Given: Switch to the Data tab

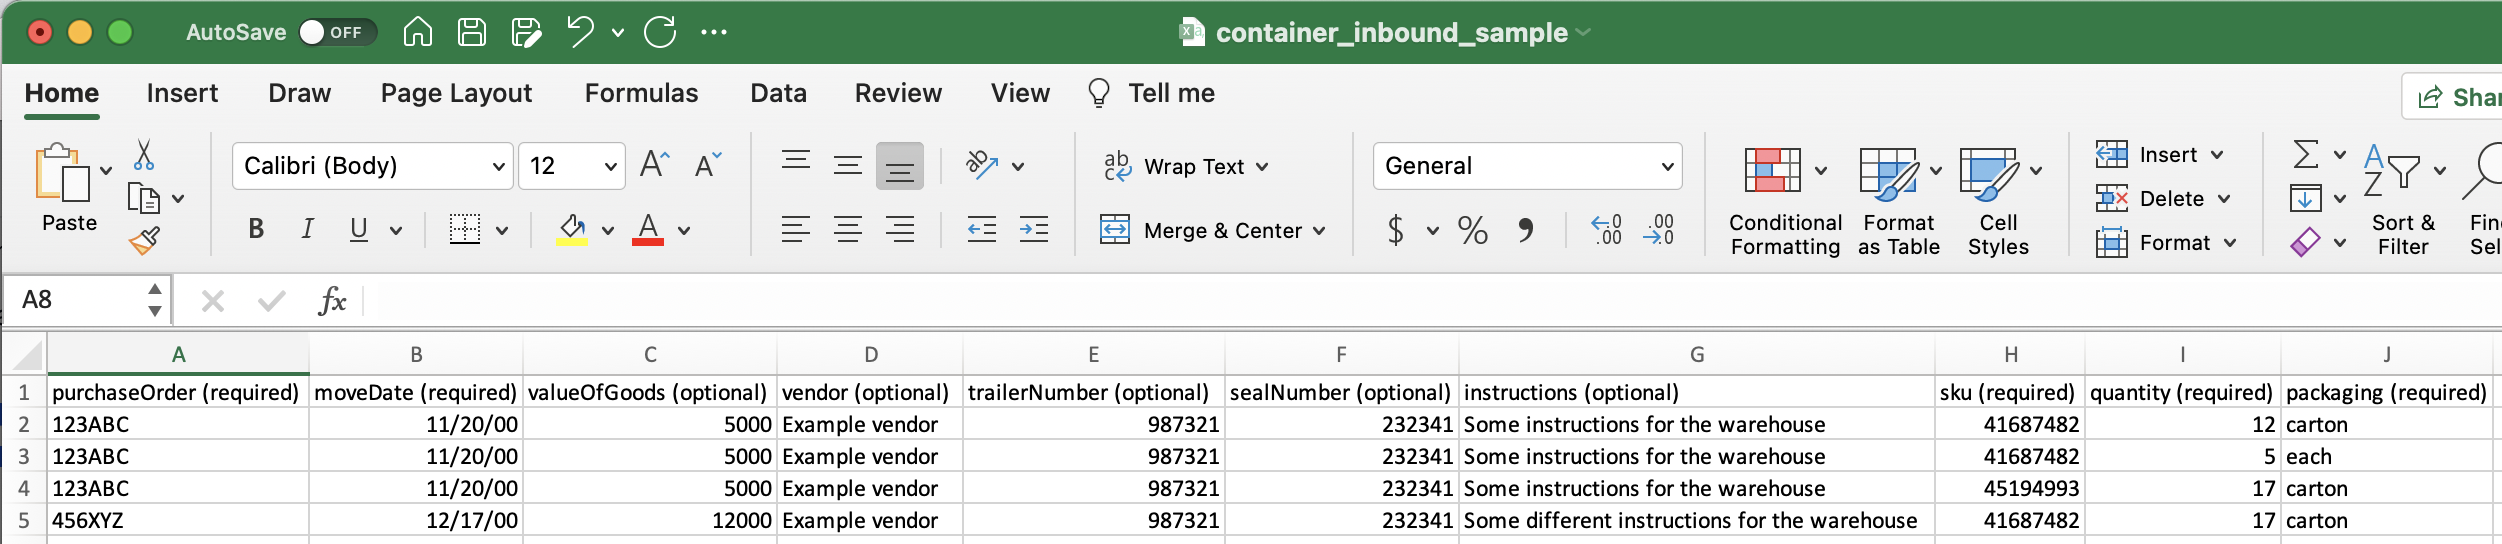Looking at the screenshot, I should [778, 93].
